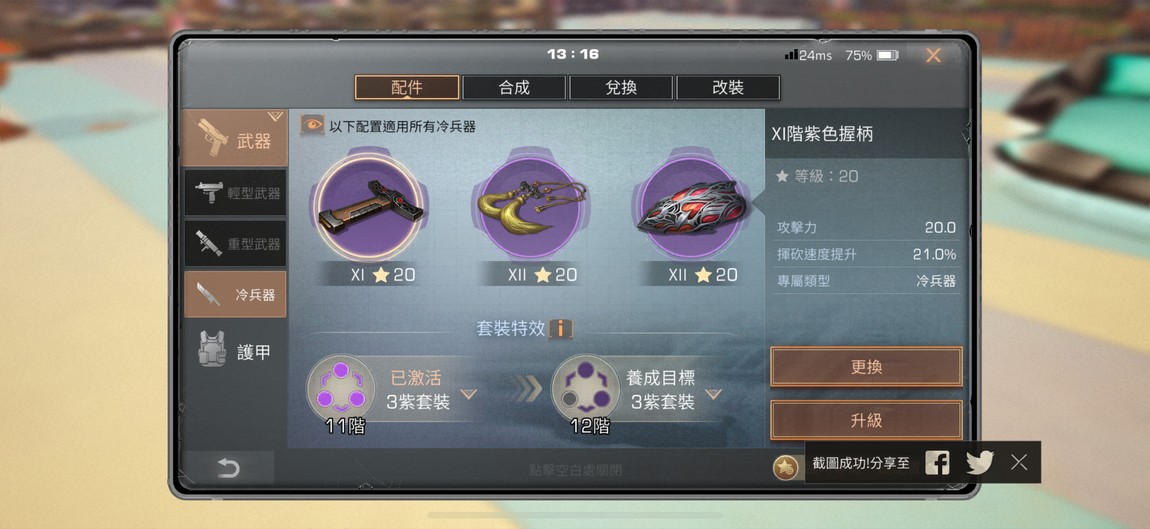Viewport: 1150px width, 529px height.
Task: Share screenshot to Twitter
Action: point(980,462)
